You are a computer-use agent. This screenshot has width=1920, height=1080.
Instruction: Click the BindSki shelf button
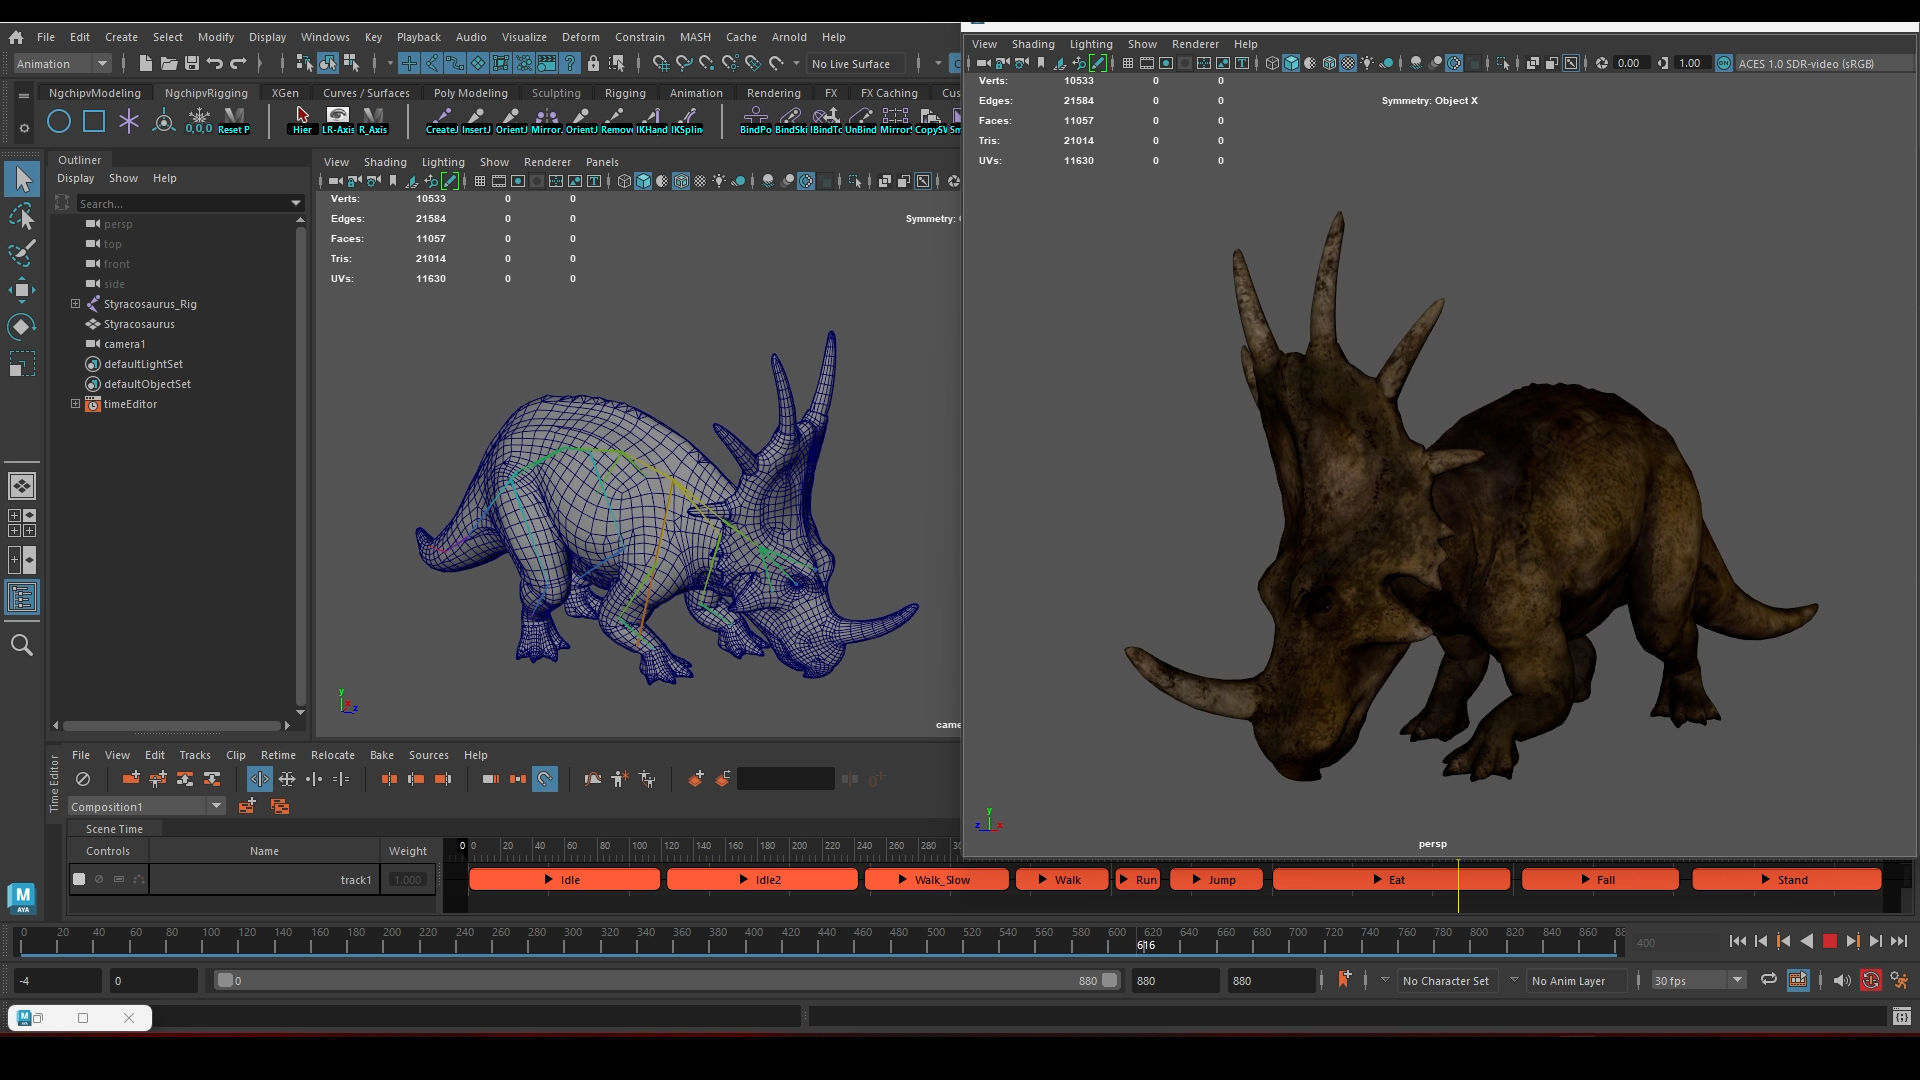[x=790, y=121]
